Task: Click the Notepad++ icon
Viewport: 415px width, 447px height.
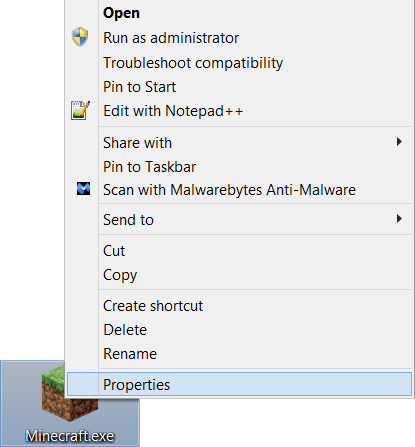Action: 80,110
